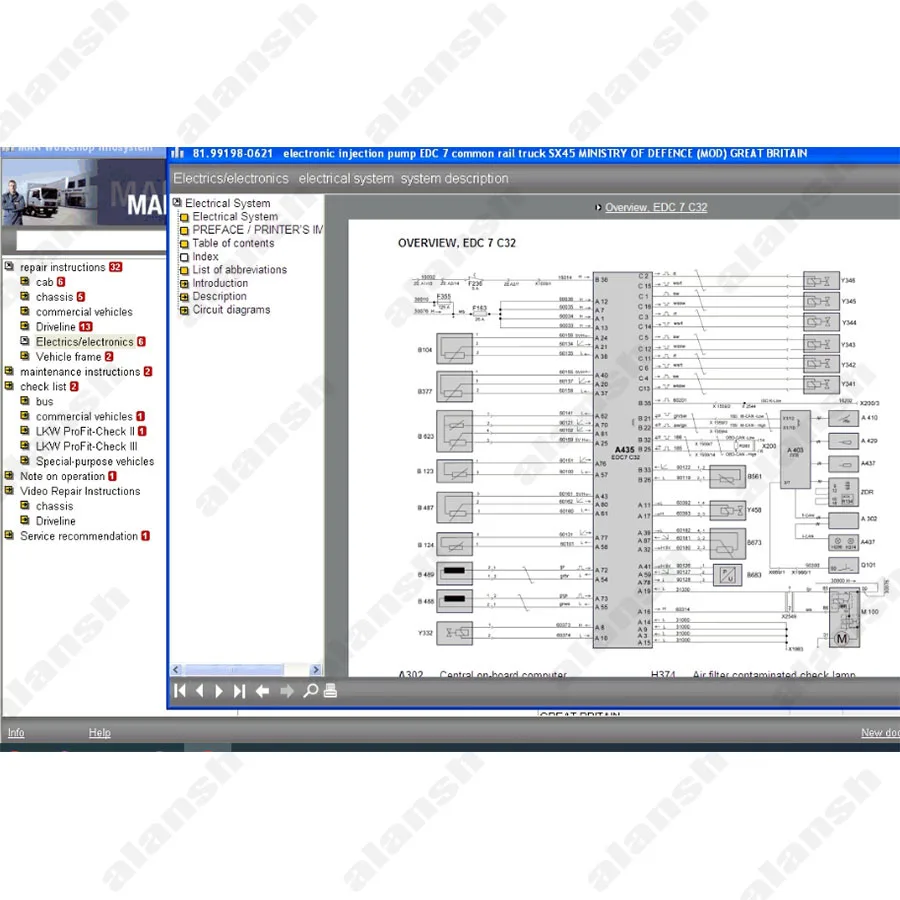Click the page icon next to Index

[184, 257]
